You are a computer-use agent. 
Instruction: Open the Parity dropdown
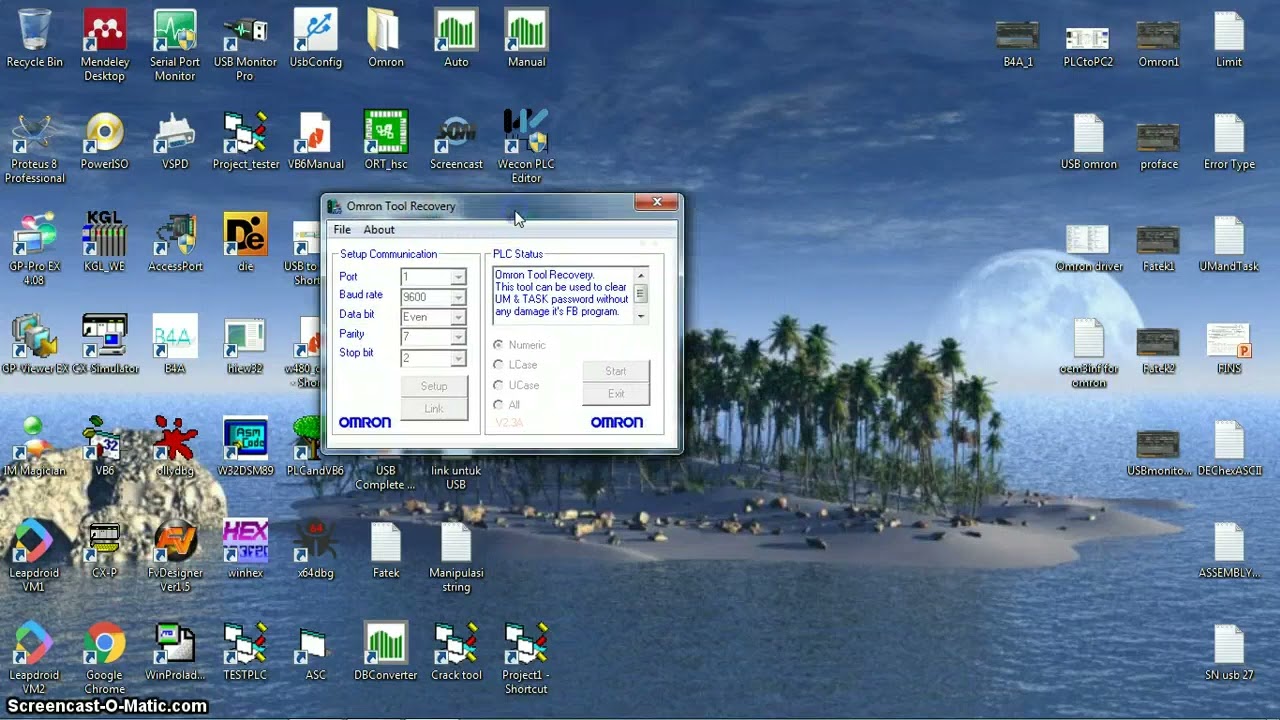458,337
